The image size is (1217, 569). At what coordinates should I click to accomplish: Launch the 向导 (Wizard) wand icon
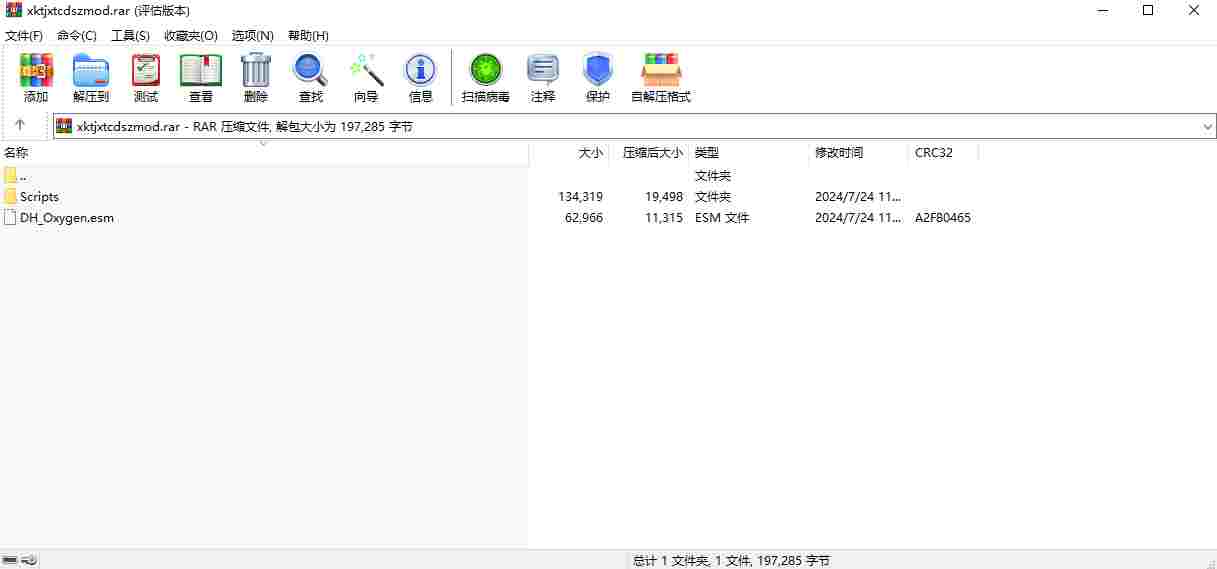point(366,78)
